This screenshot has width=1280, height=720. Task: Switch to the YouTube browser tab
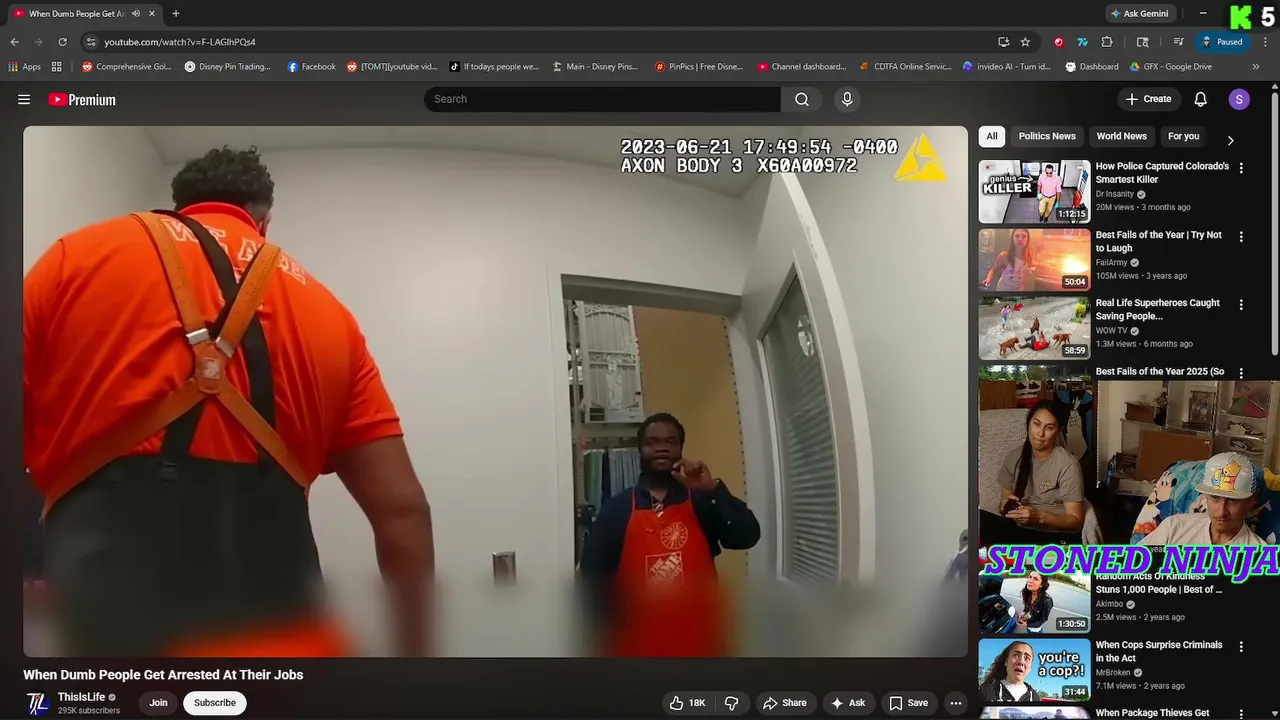(84, 14)
